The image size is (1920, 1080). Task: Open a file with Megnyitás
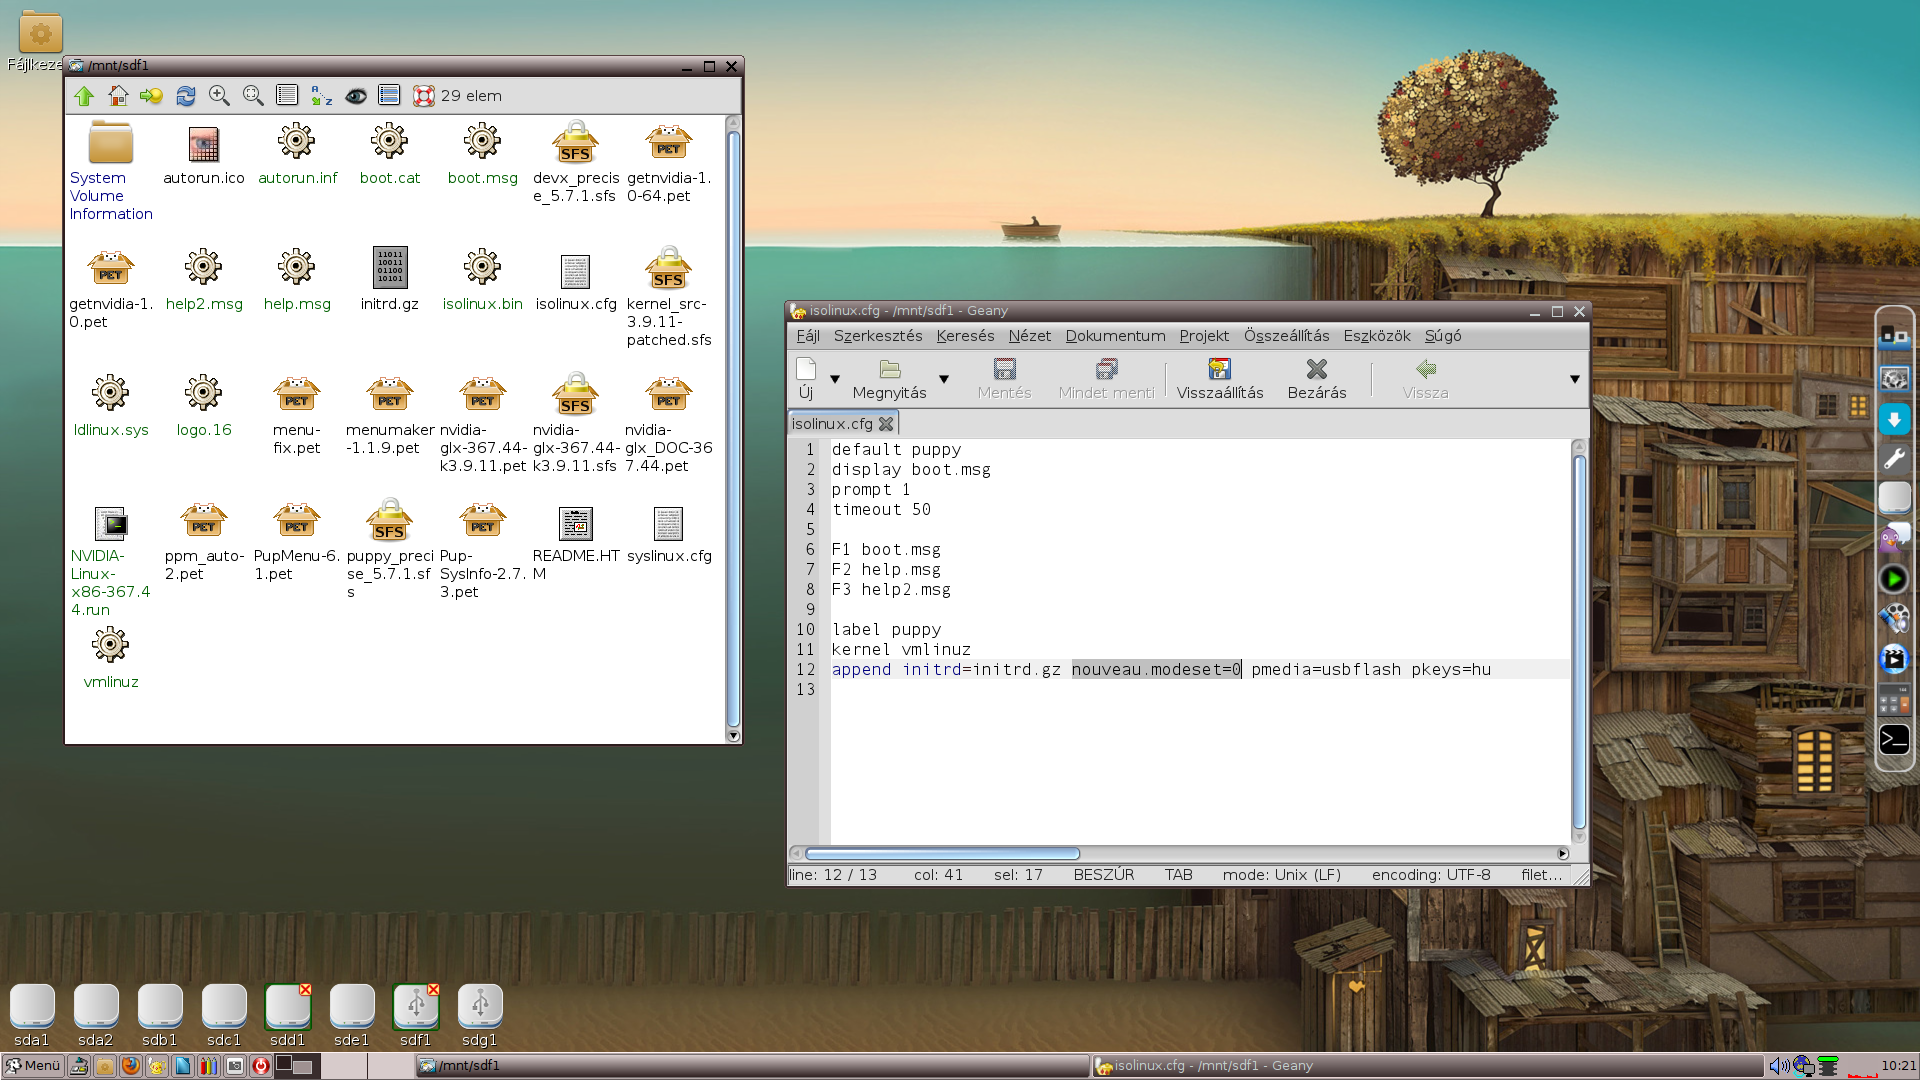(x=889, y=379)
